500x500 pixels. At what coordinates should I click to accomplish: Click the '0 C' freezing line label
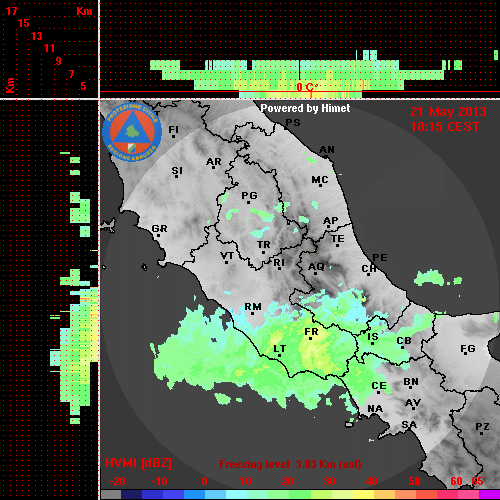(x=306, y=87)
